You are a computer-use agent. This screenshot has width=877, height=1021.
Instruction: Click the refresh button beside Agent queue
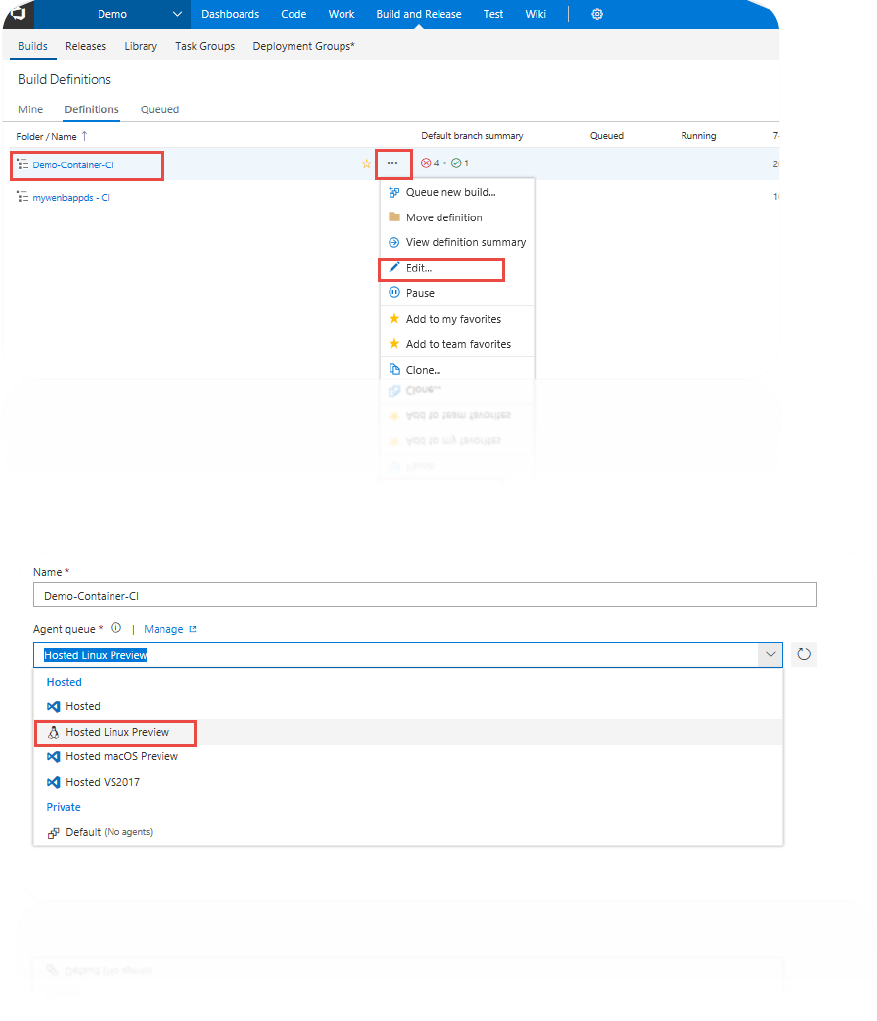coord(804,655)
